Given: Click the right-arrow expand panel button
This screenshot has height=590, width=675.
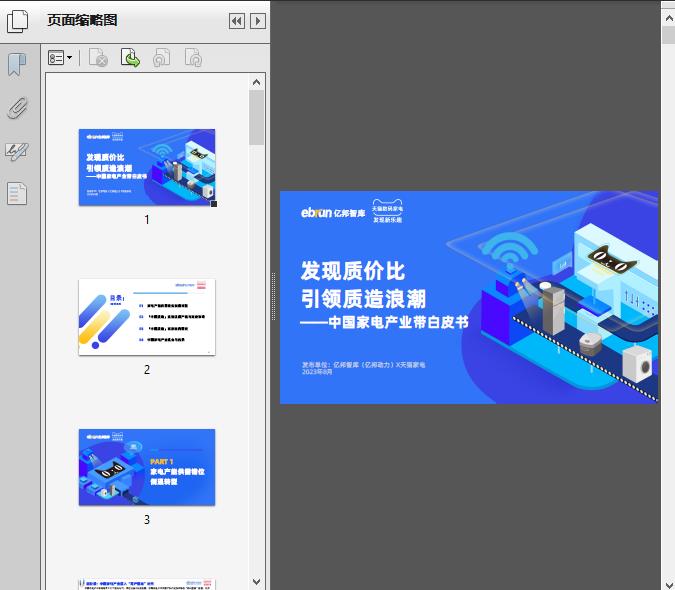Looking at the screenshot, I should (x=258, y=21).
